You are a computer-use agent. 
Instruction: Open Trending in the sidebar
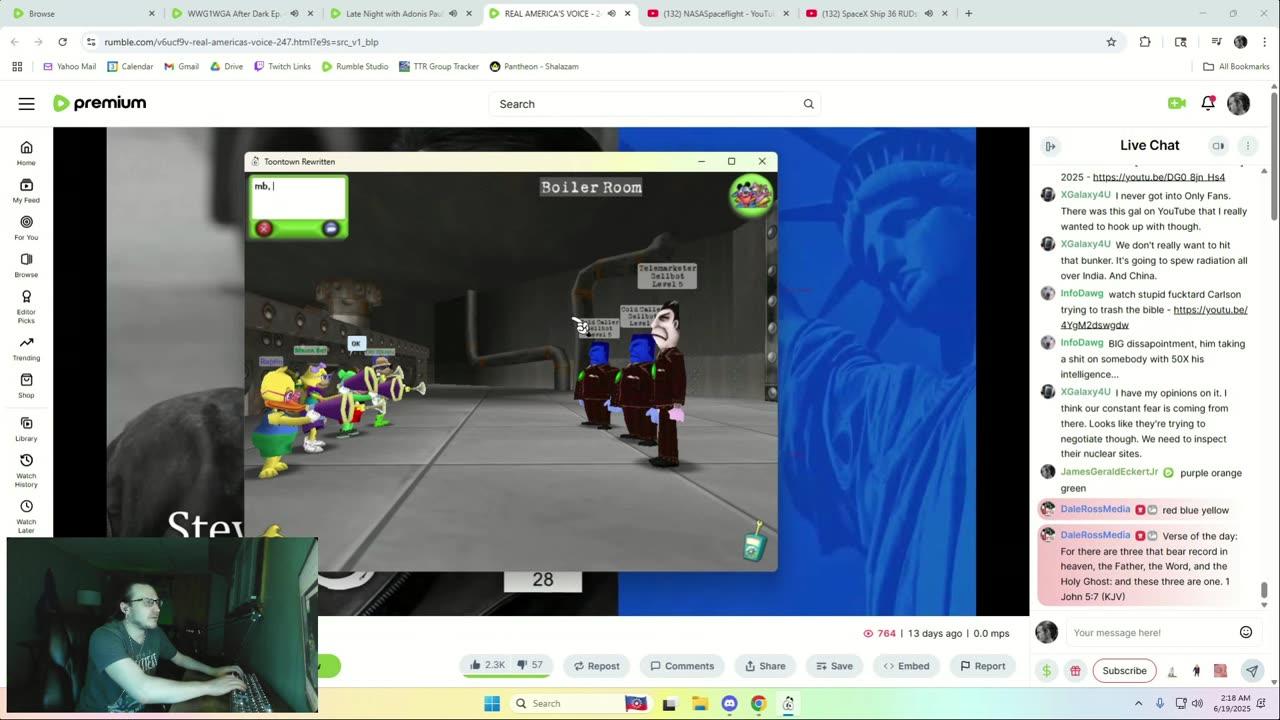(x=26, y=348)
